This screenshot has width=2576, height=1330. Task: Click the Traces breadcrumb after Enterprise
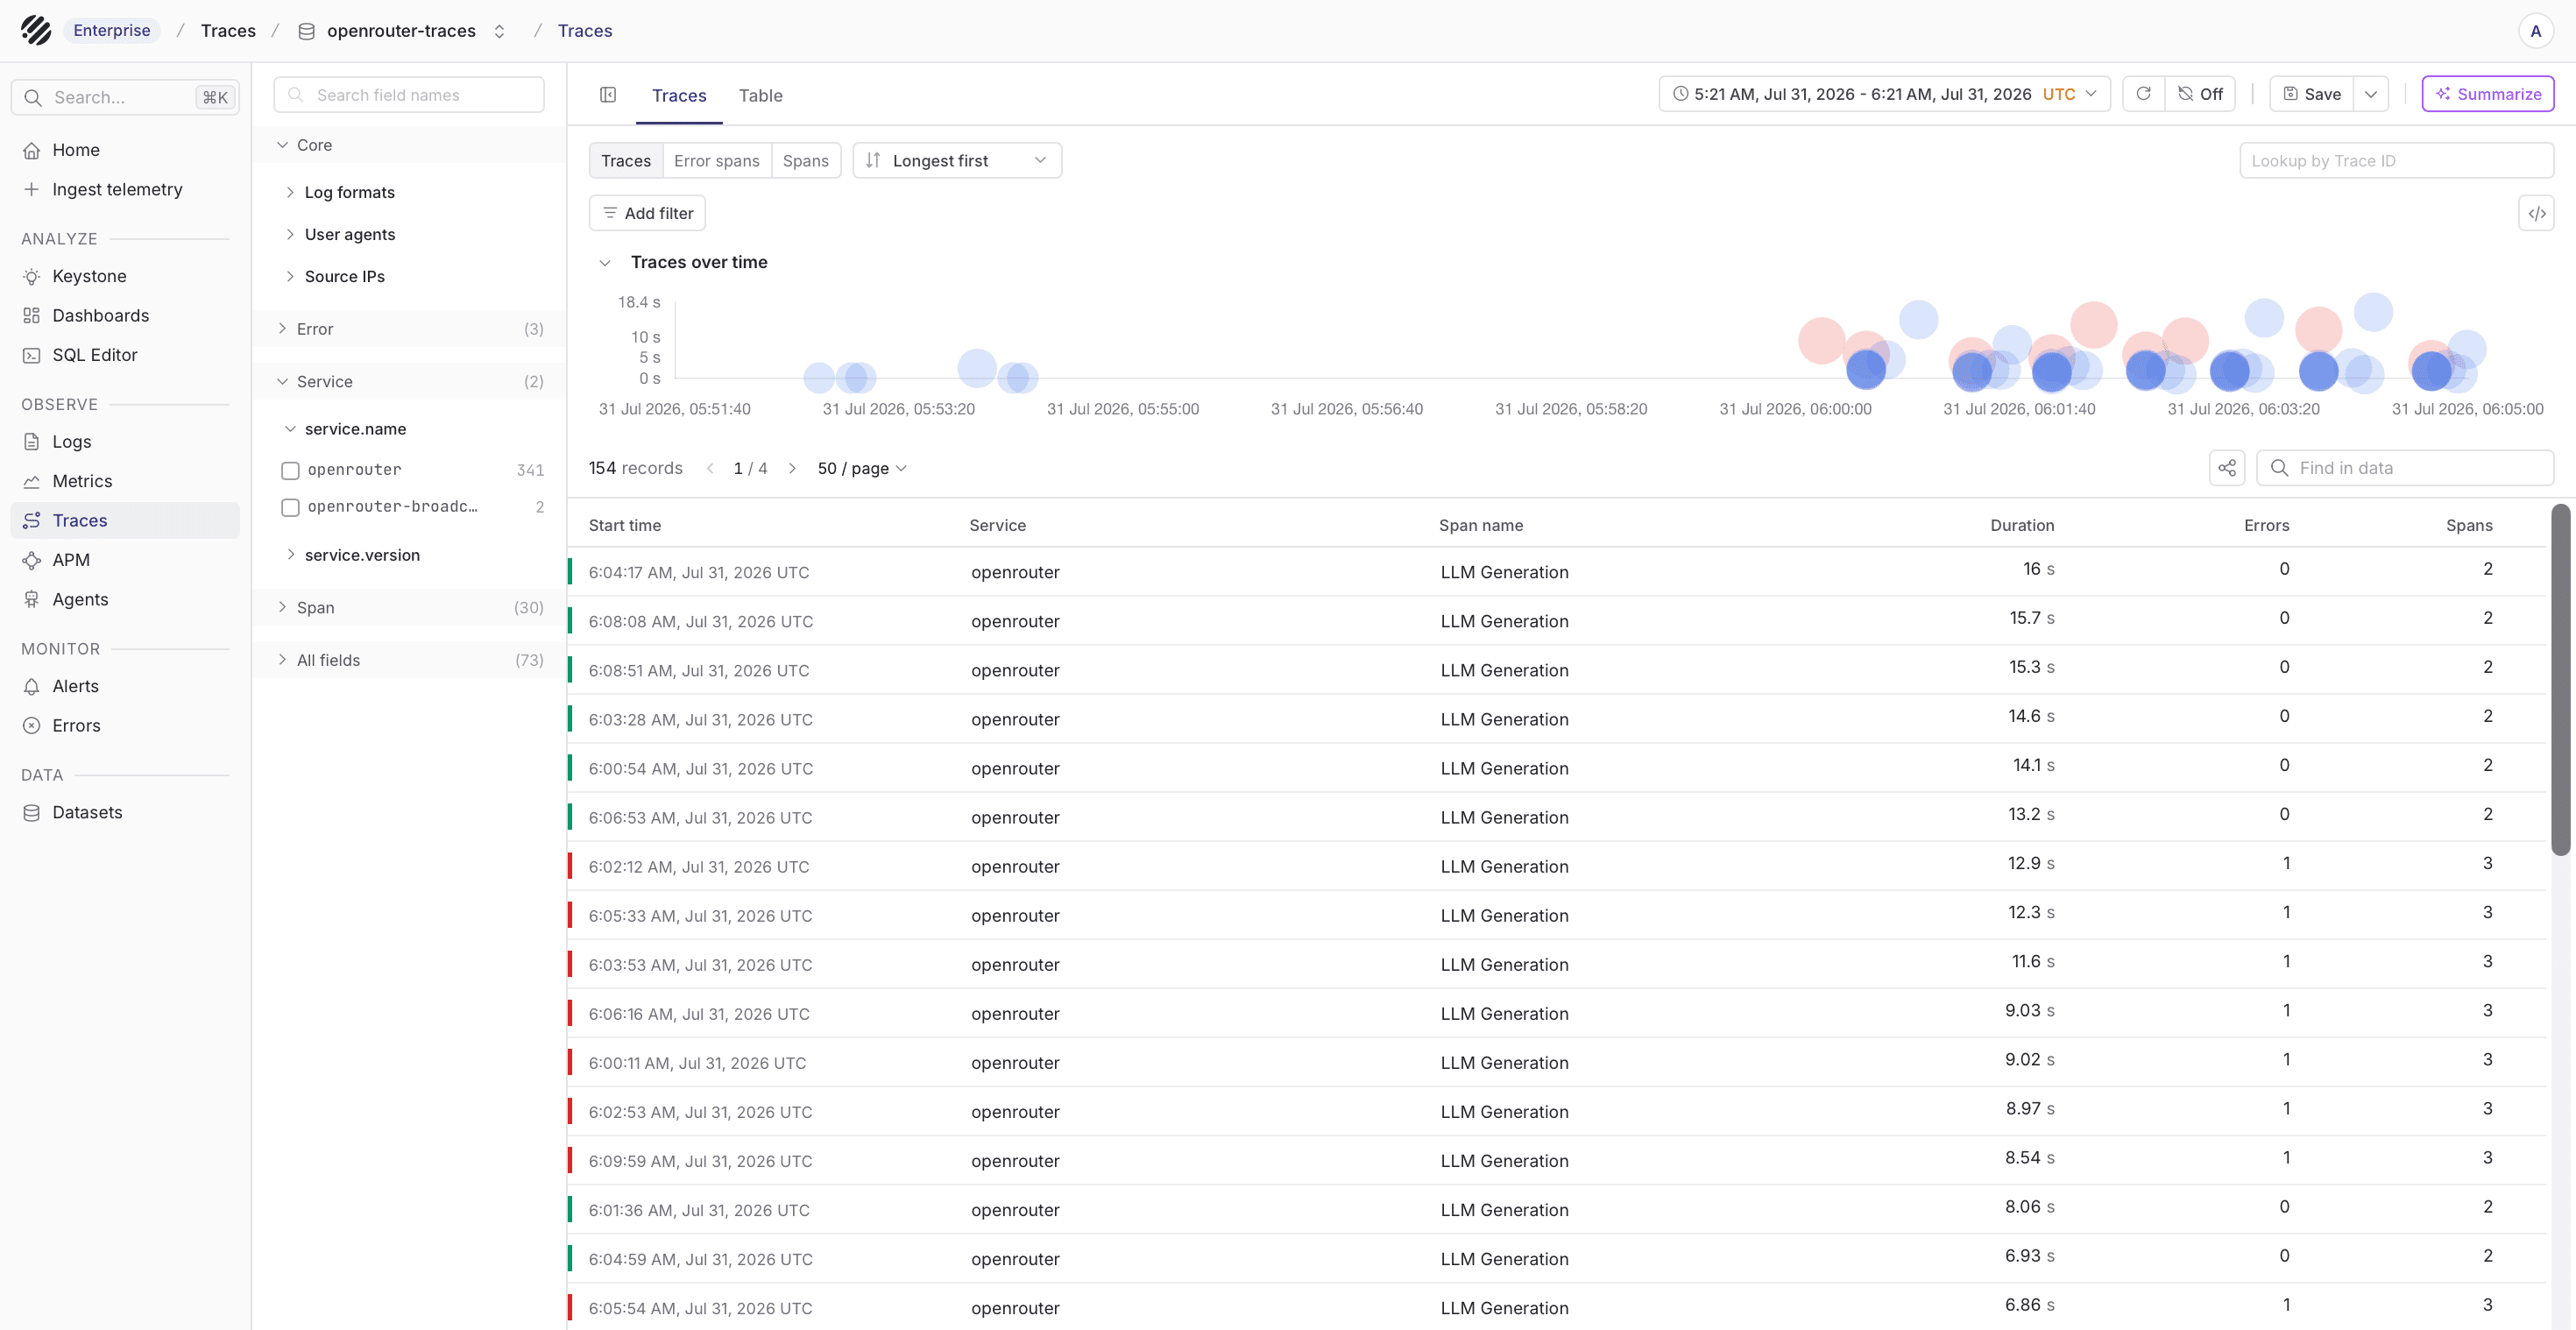(228, 31)
